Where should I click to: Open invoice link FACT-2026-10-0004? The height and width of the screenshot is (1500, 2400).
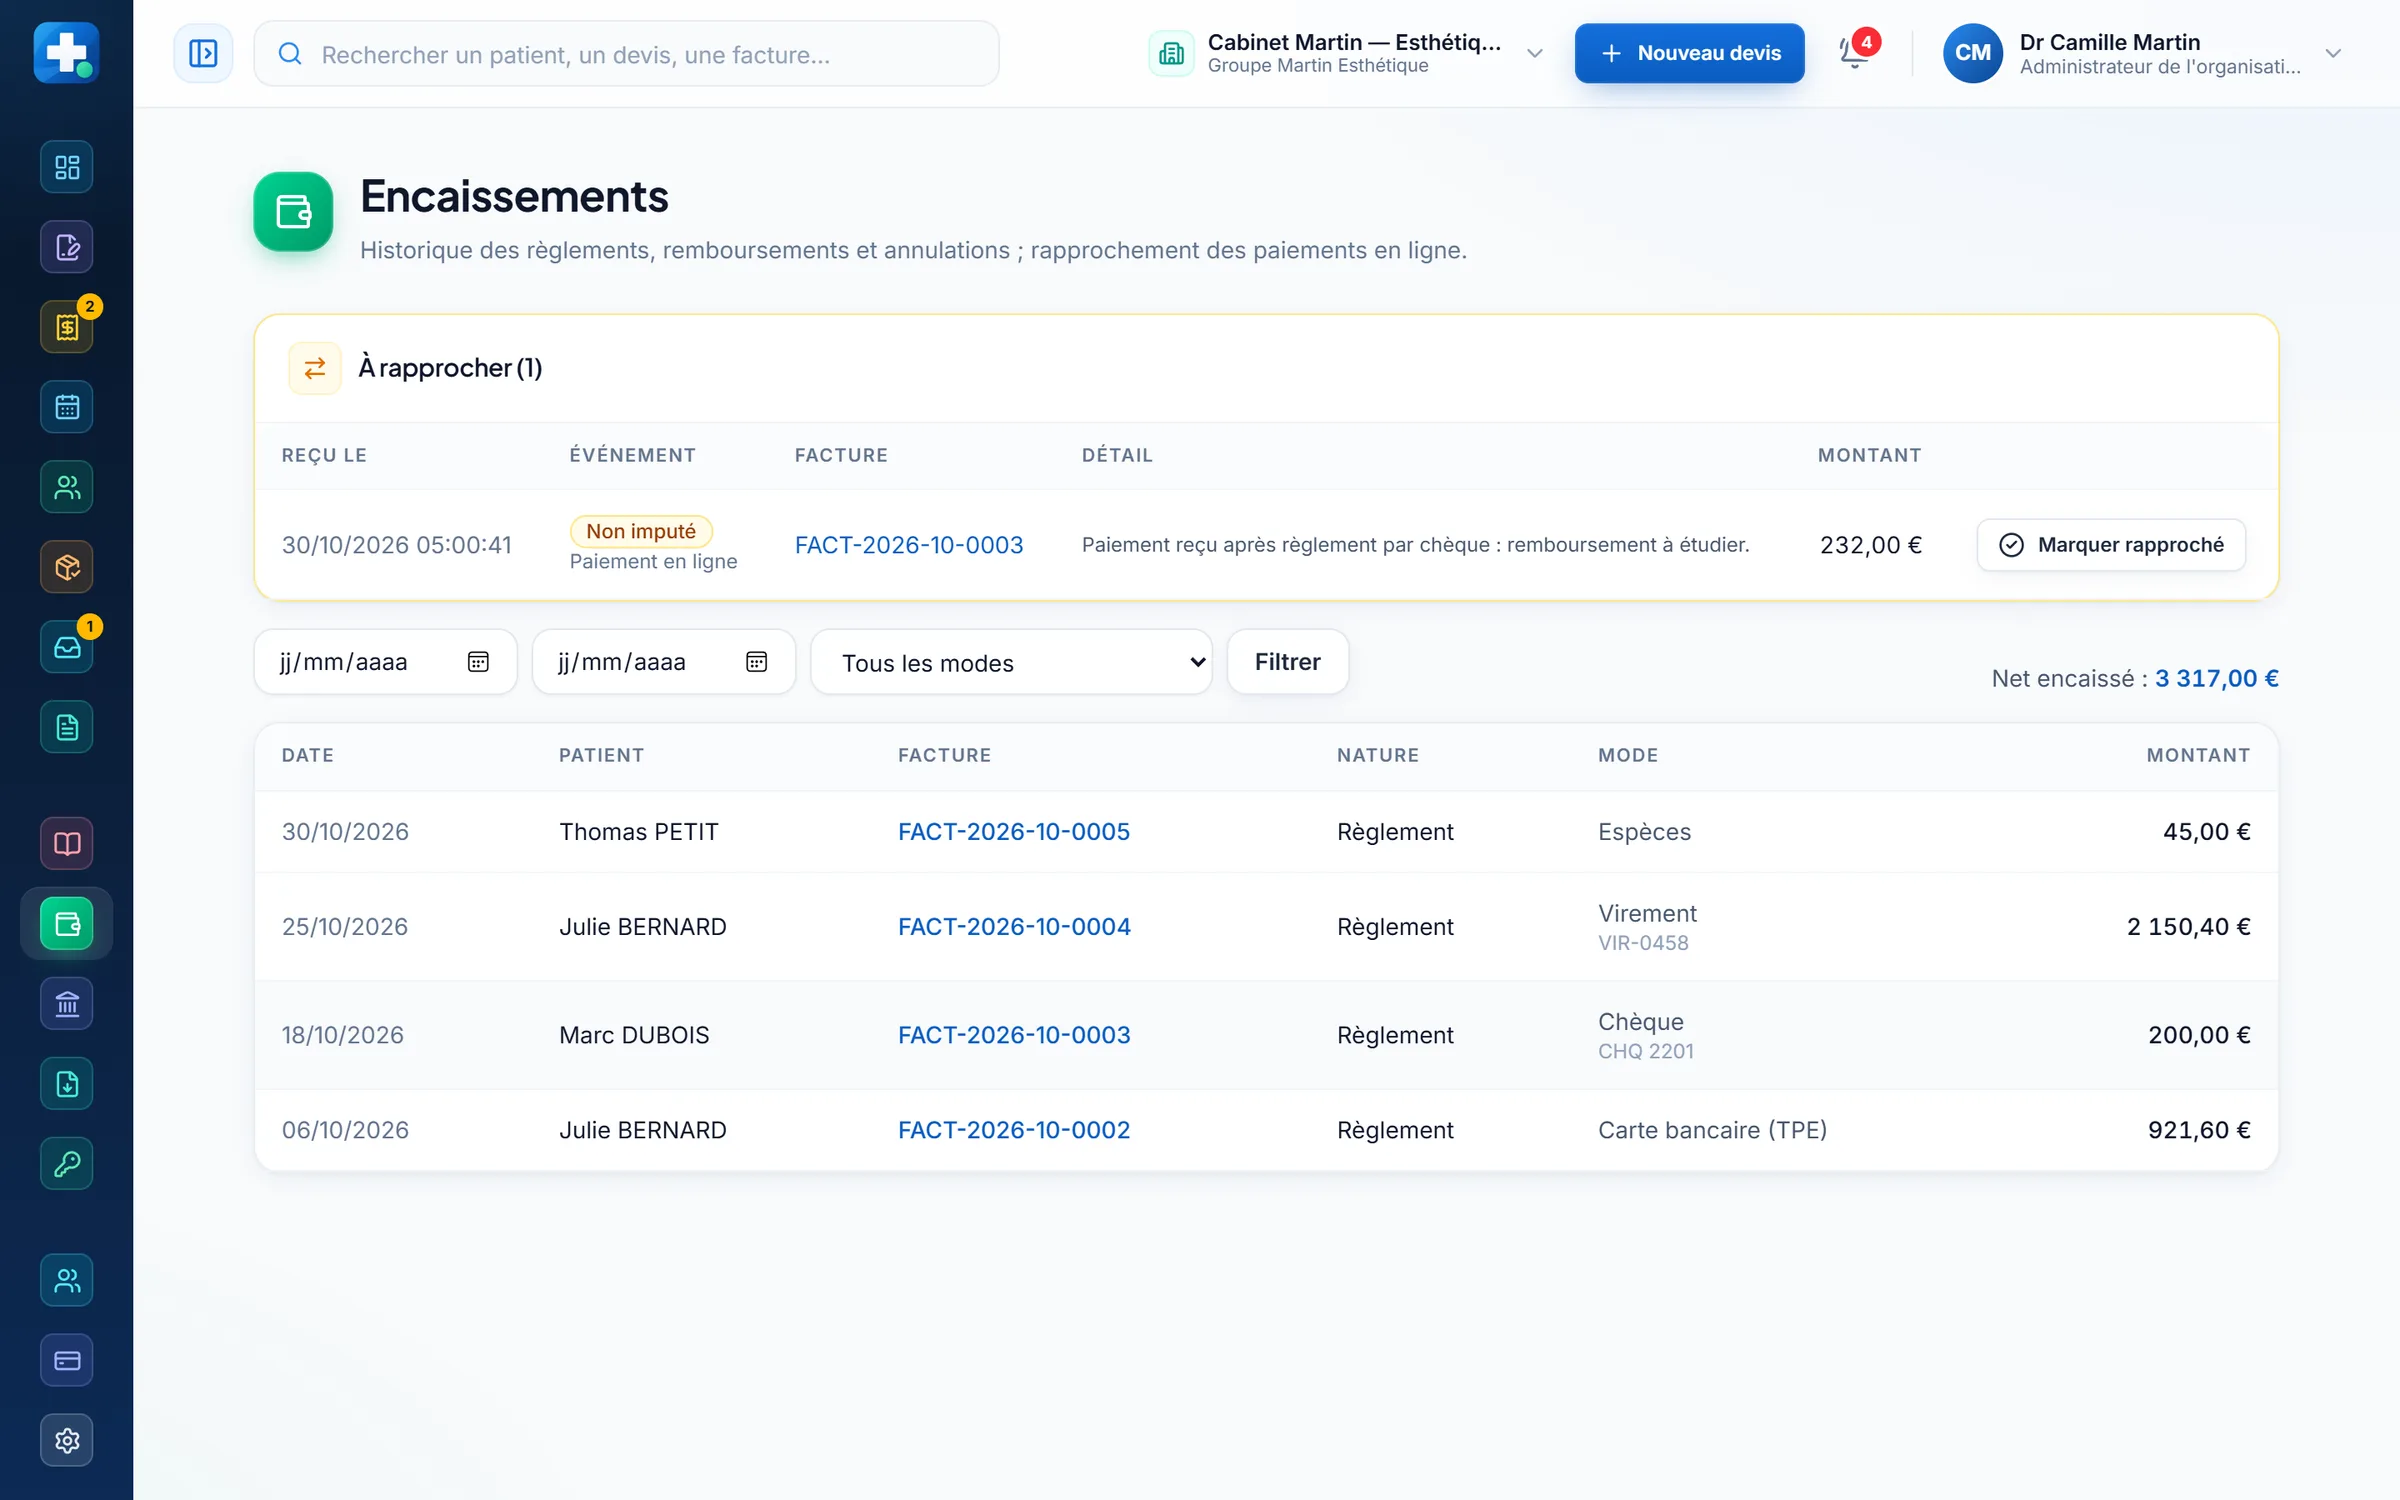click(1014, 927)
